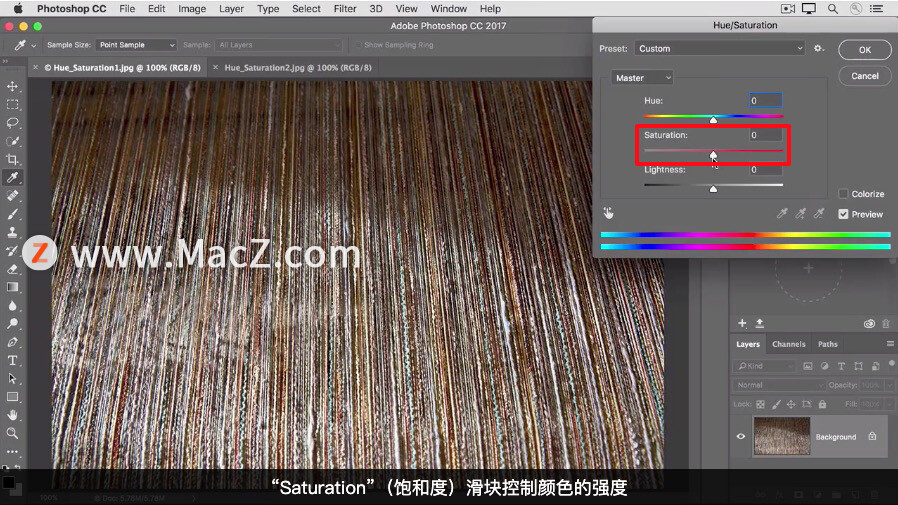898x505 pixels.
Task: Open the Preset dropdown showing Custom
Action: tap(719, 49)
